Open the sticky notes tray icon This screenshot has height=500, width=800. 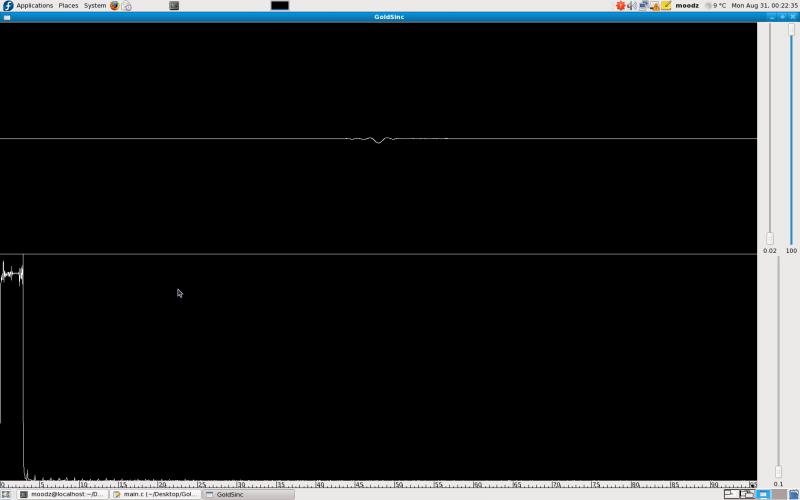click(x=666, y=6)
